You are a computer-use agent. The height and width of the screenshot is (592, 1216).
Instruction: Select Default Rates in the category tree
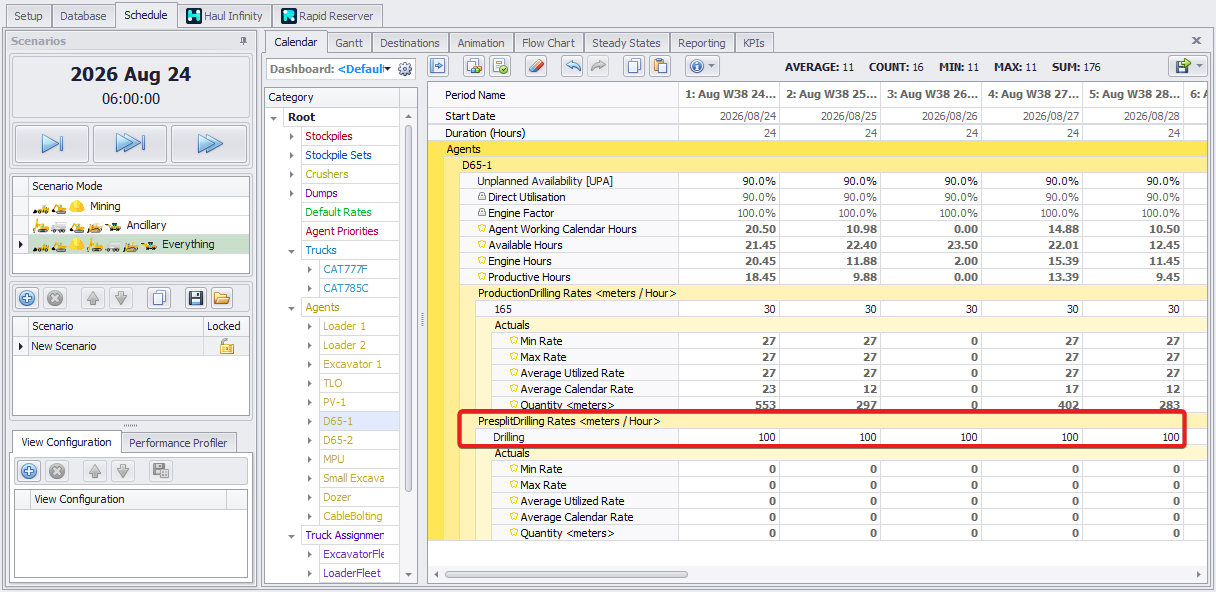pos(338,212)
